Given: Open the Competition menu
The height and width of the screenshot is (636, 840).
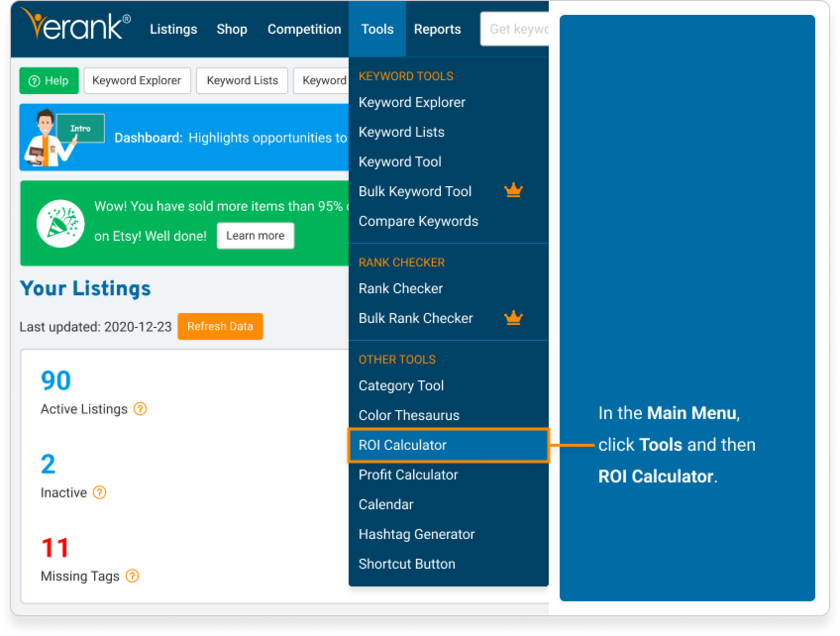Looking at the screenshot, I should click(304, 29).
